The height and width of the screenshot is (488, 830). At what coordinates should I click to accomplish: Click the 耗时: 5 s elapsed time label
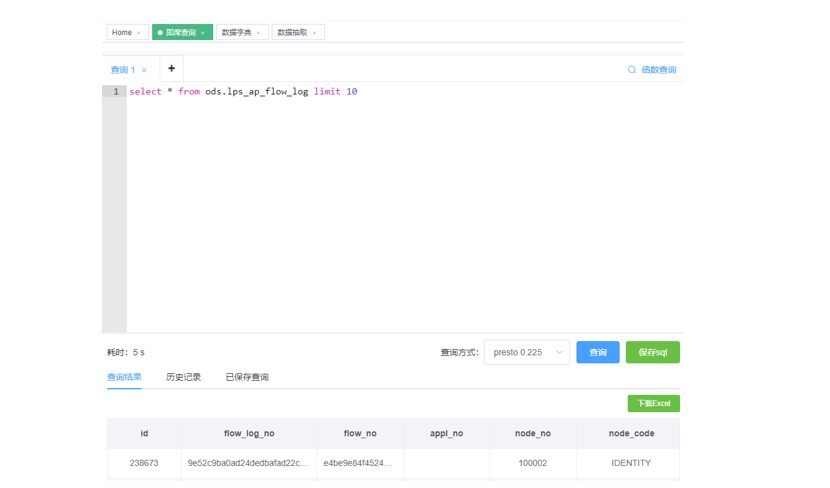(x=126, y=353)
